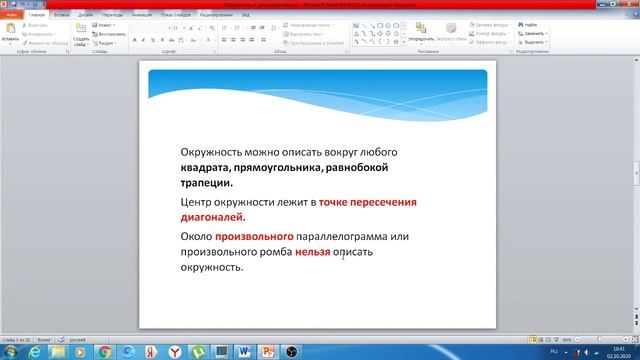The height and width of the screenshot is (360, 640).
Task: Increase the font size
Action: tap(191, 28)
